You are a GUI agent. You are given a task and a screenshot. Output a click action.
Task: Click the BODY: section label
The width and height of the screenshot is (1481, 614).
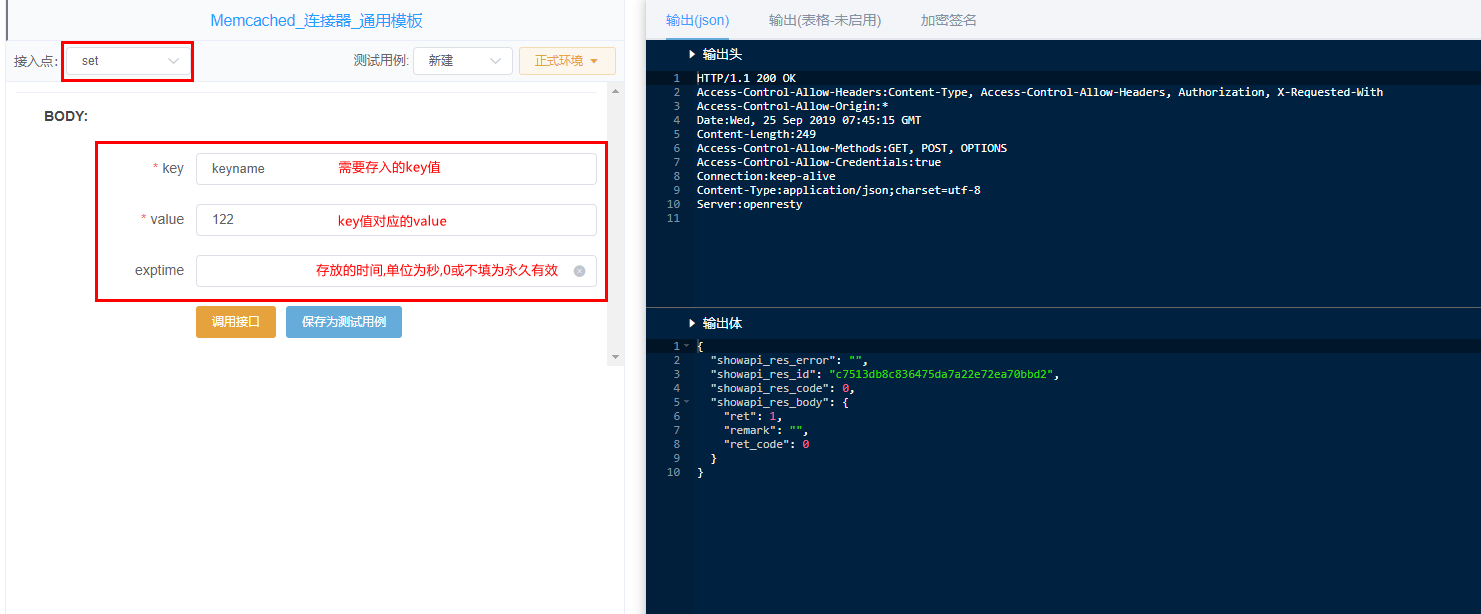point(66,117)
